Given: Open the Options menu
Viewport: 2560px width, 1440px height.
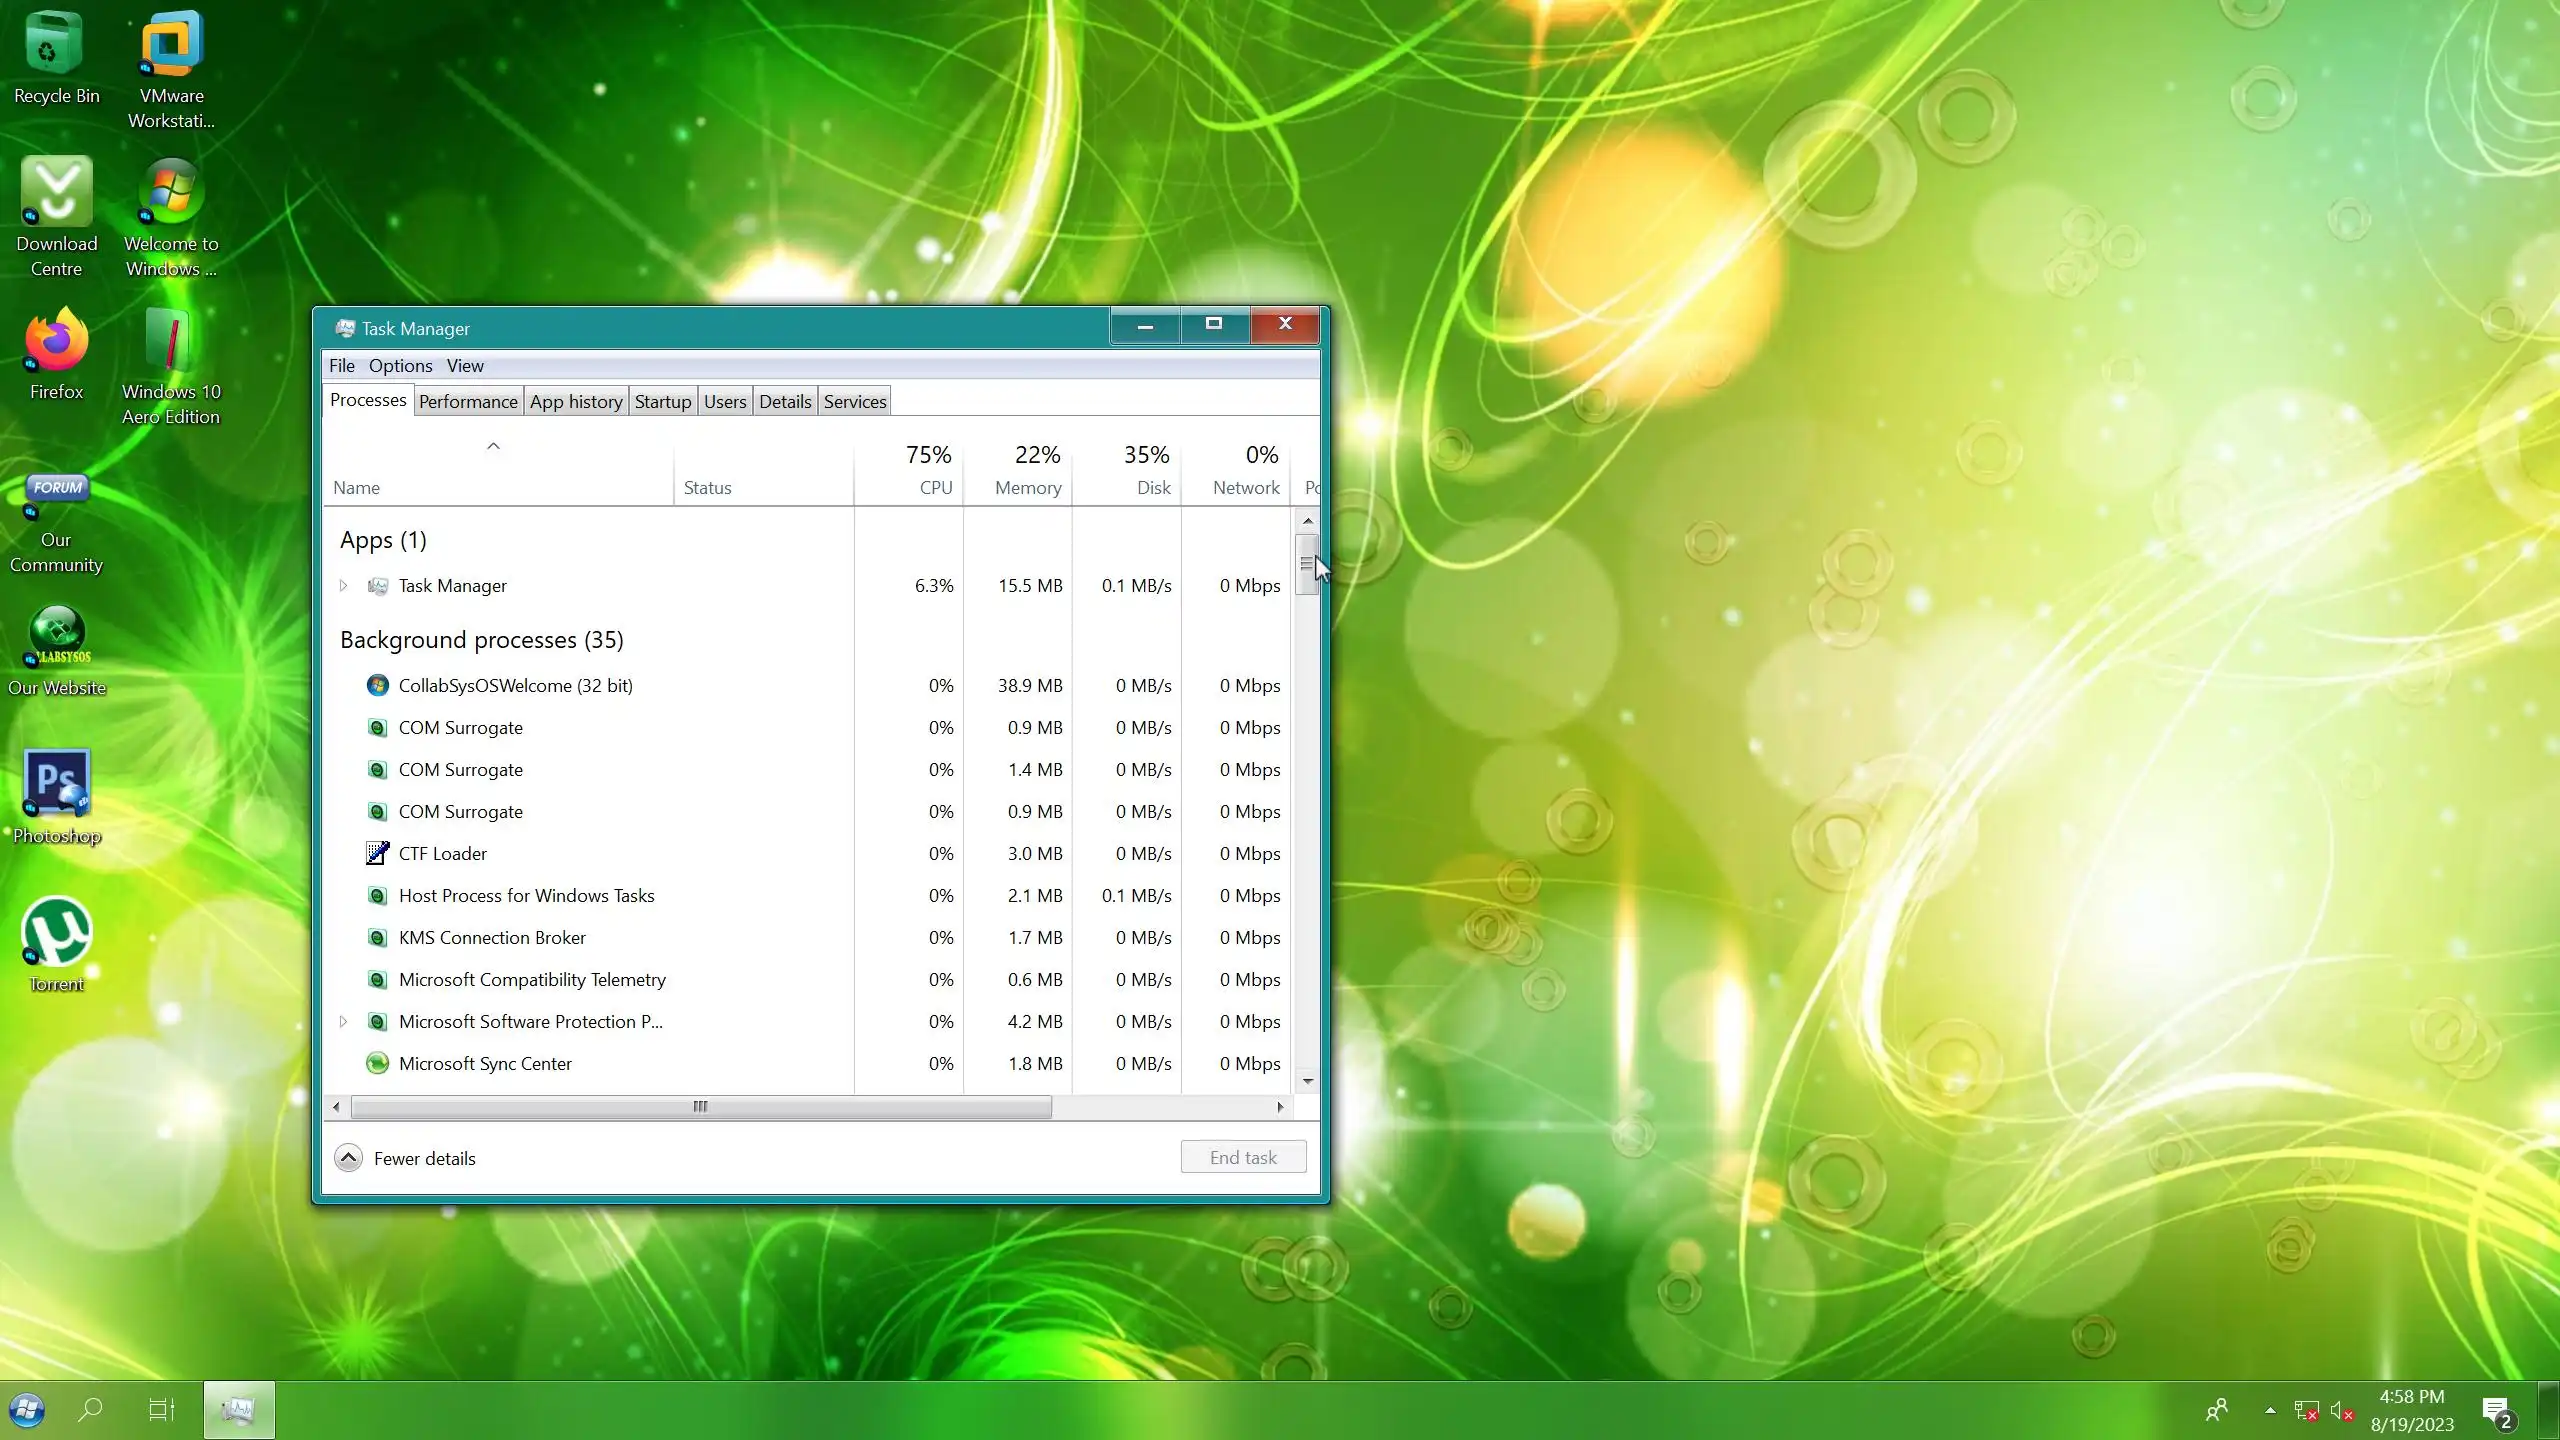Looking at the screenshot, I should pyautogui.click(x=400, y=366).
